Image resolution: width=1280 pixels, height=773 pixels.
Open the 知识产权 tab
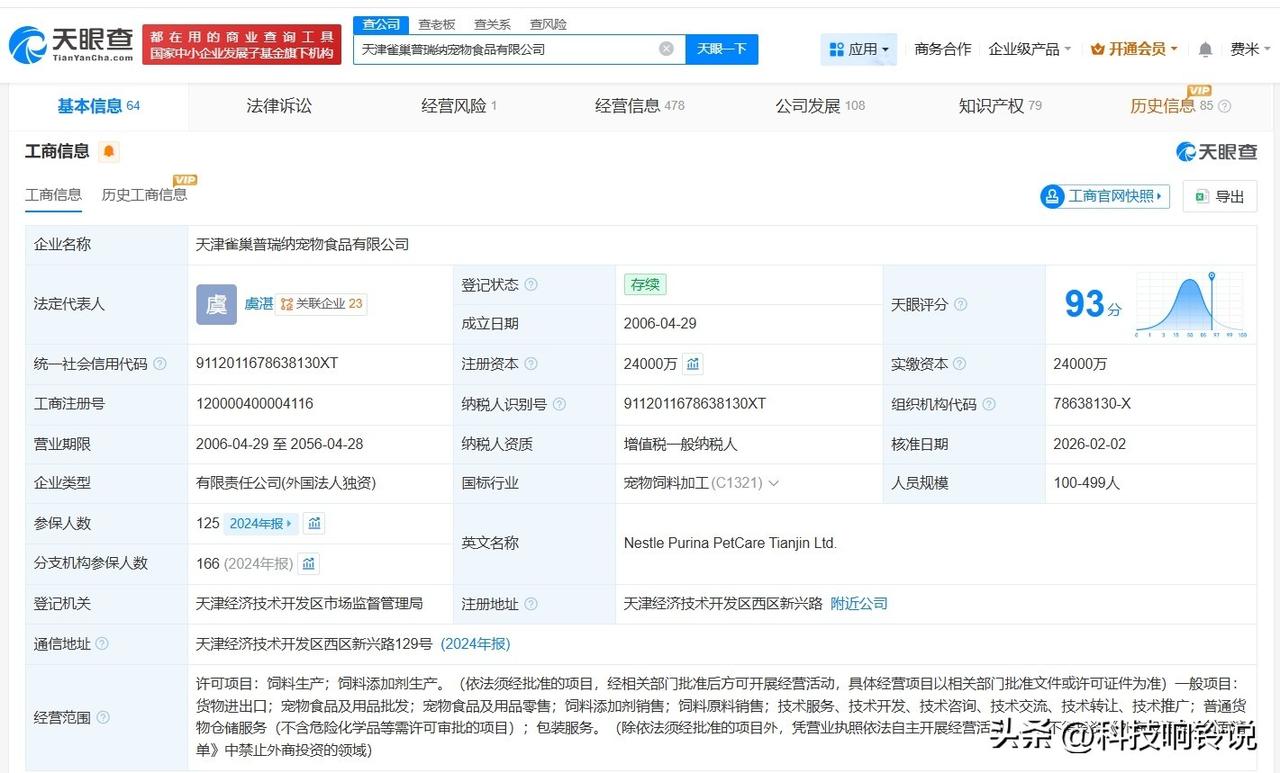tap(1000, 106)
